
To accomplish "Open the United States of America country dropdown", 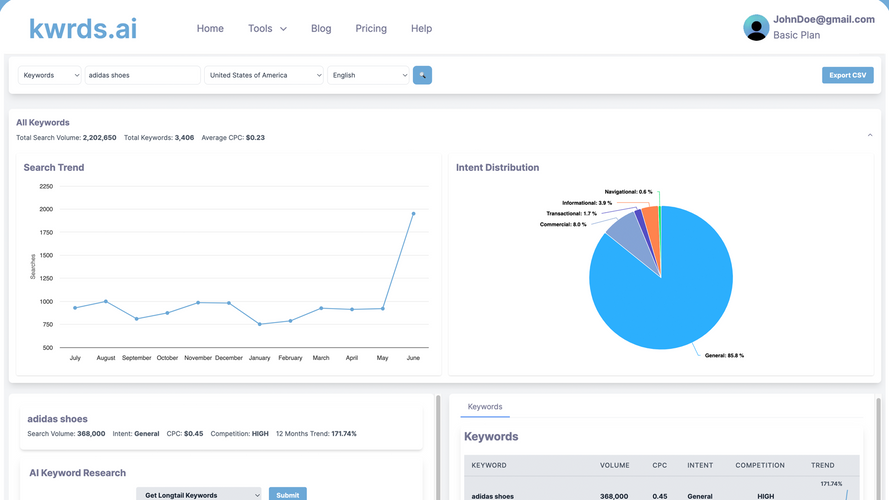I will point(264,75).
